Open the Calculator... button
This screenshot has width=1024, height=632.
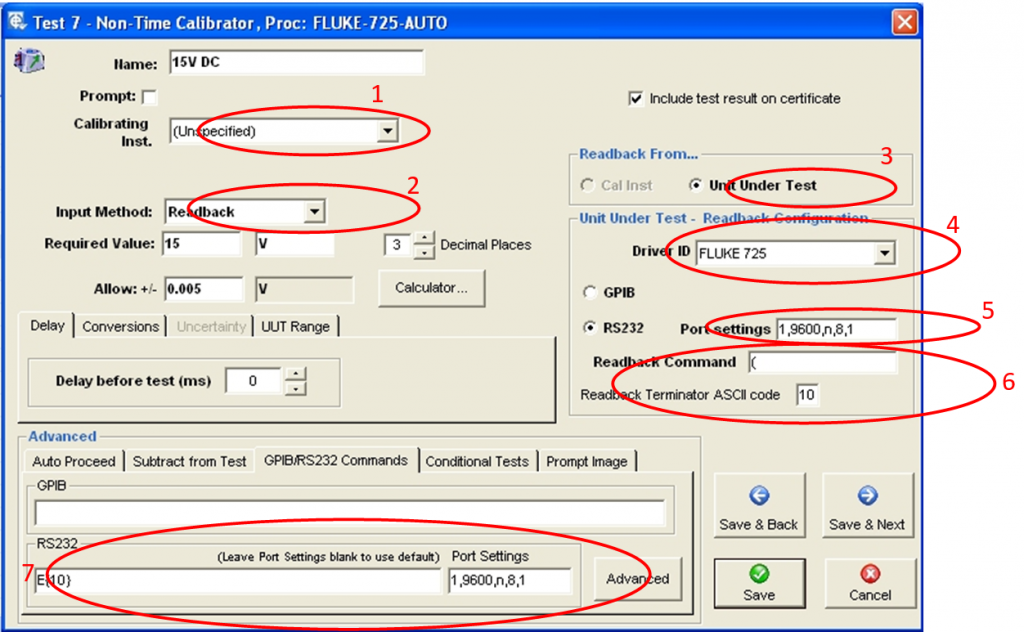pyautogui.click(x=431, y=288)
